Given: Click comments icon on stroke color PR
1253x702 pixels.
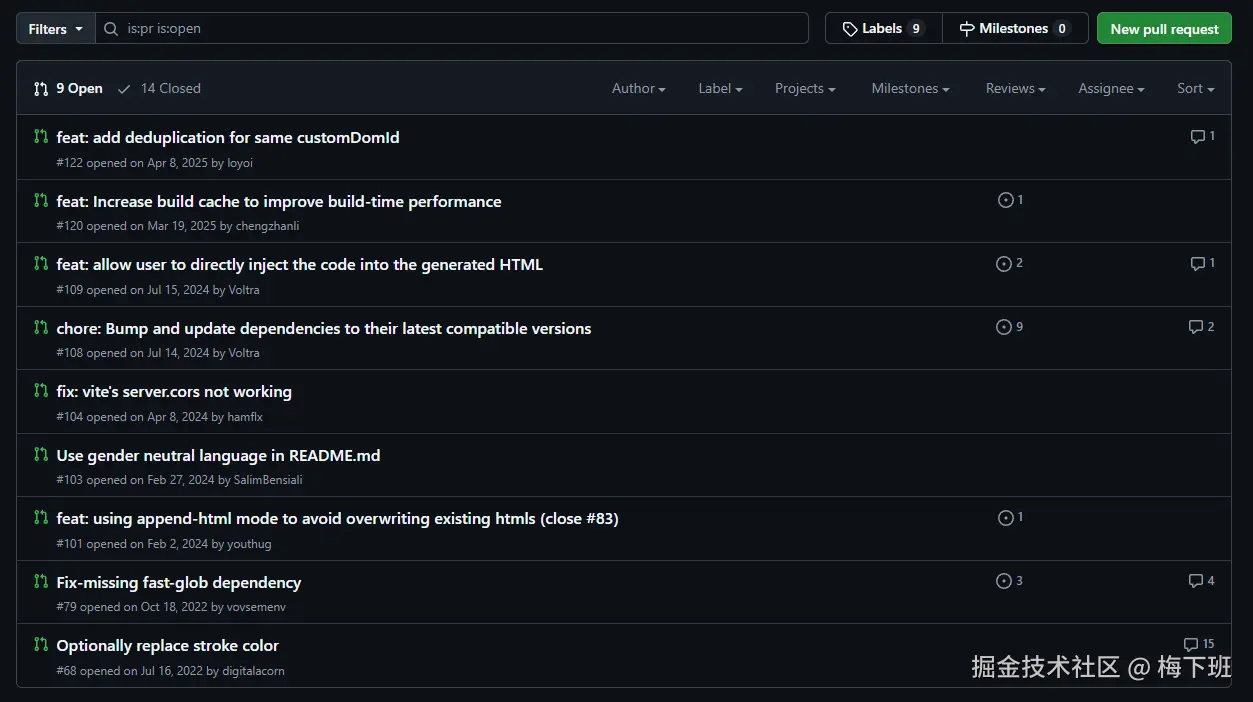Looking at the screenshot, I should 1191,645.
